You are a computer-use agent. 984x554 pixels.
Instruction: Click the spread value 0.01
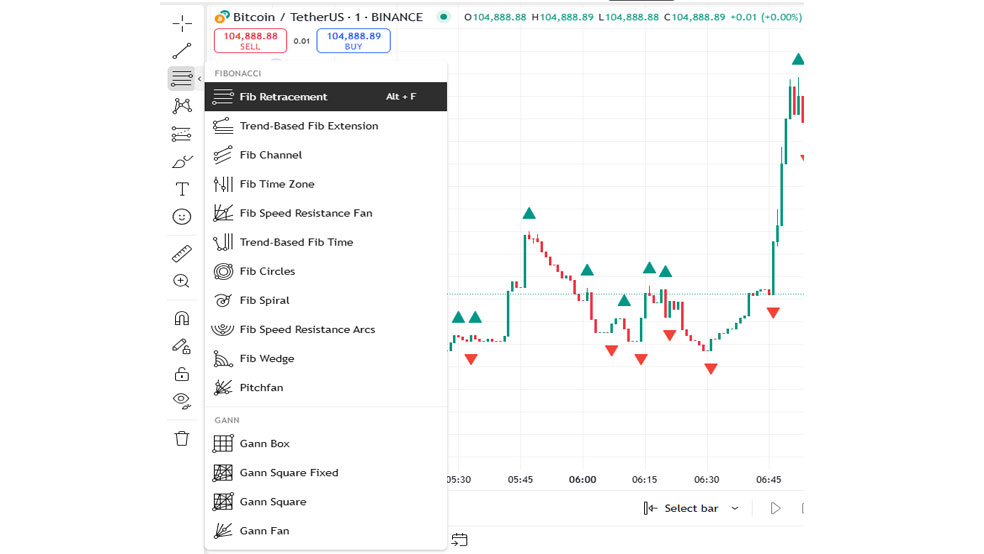302,41
